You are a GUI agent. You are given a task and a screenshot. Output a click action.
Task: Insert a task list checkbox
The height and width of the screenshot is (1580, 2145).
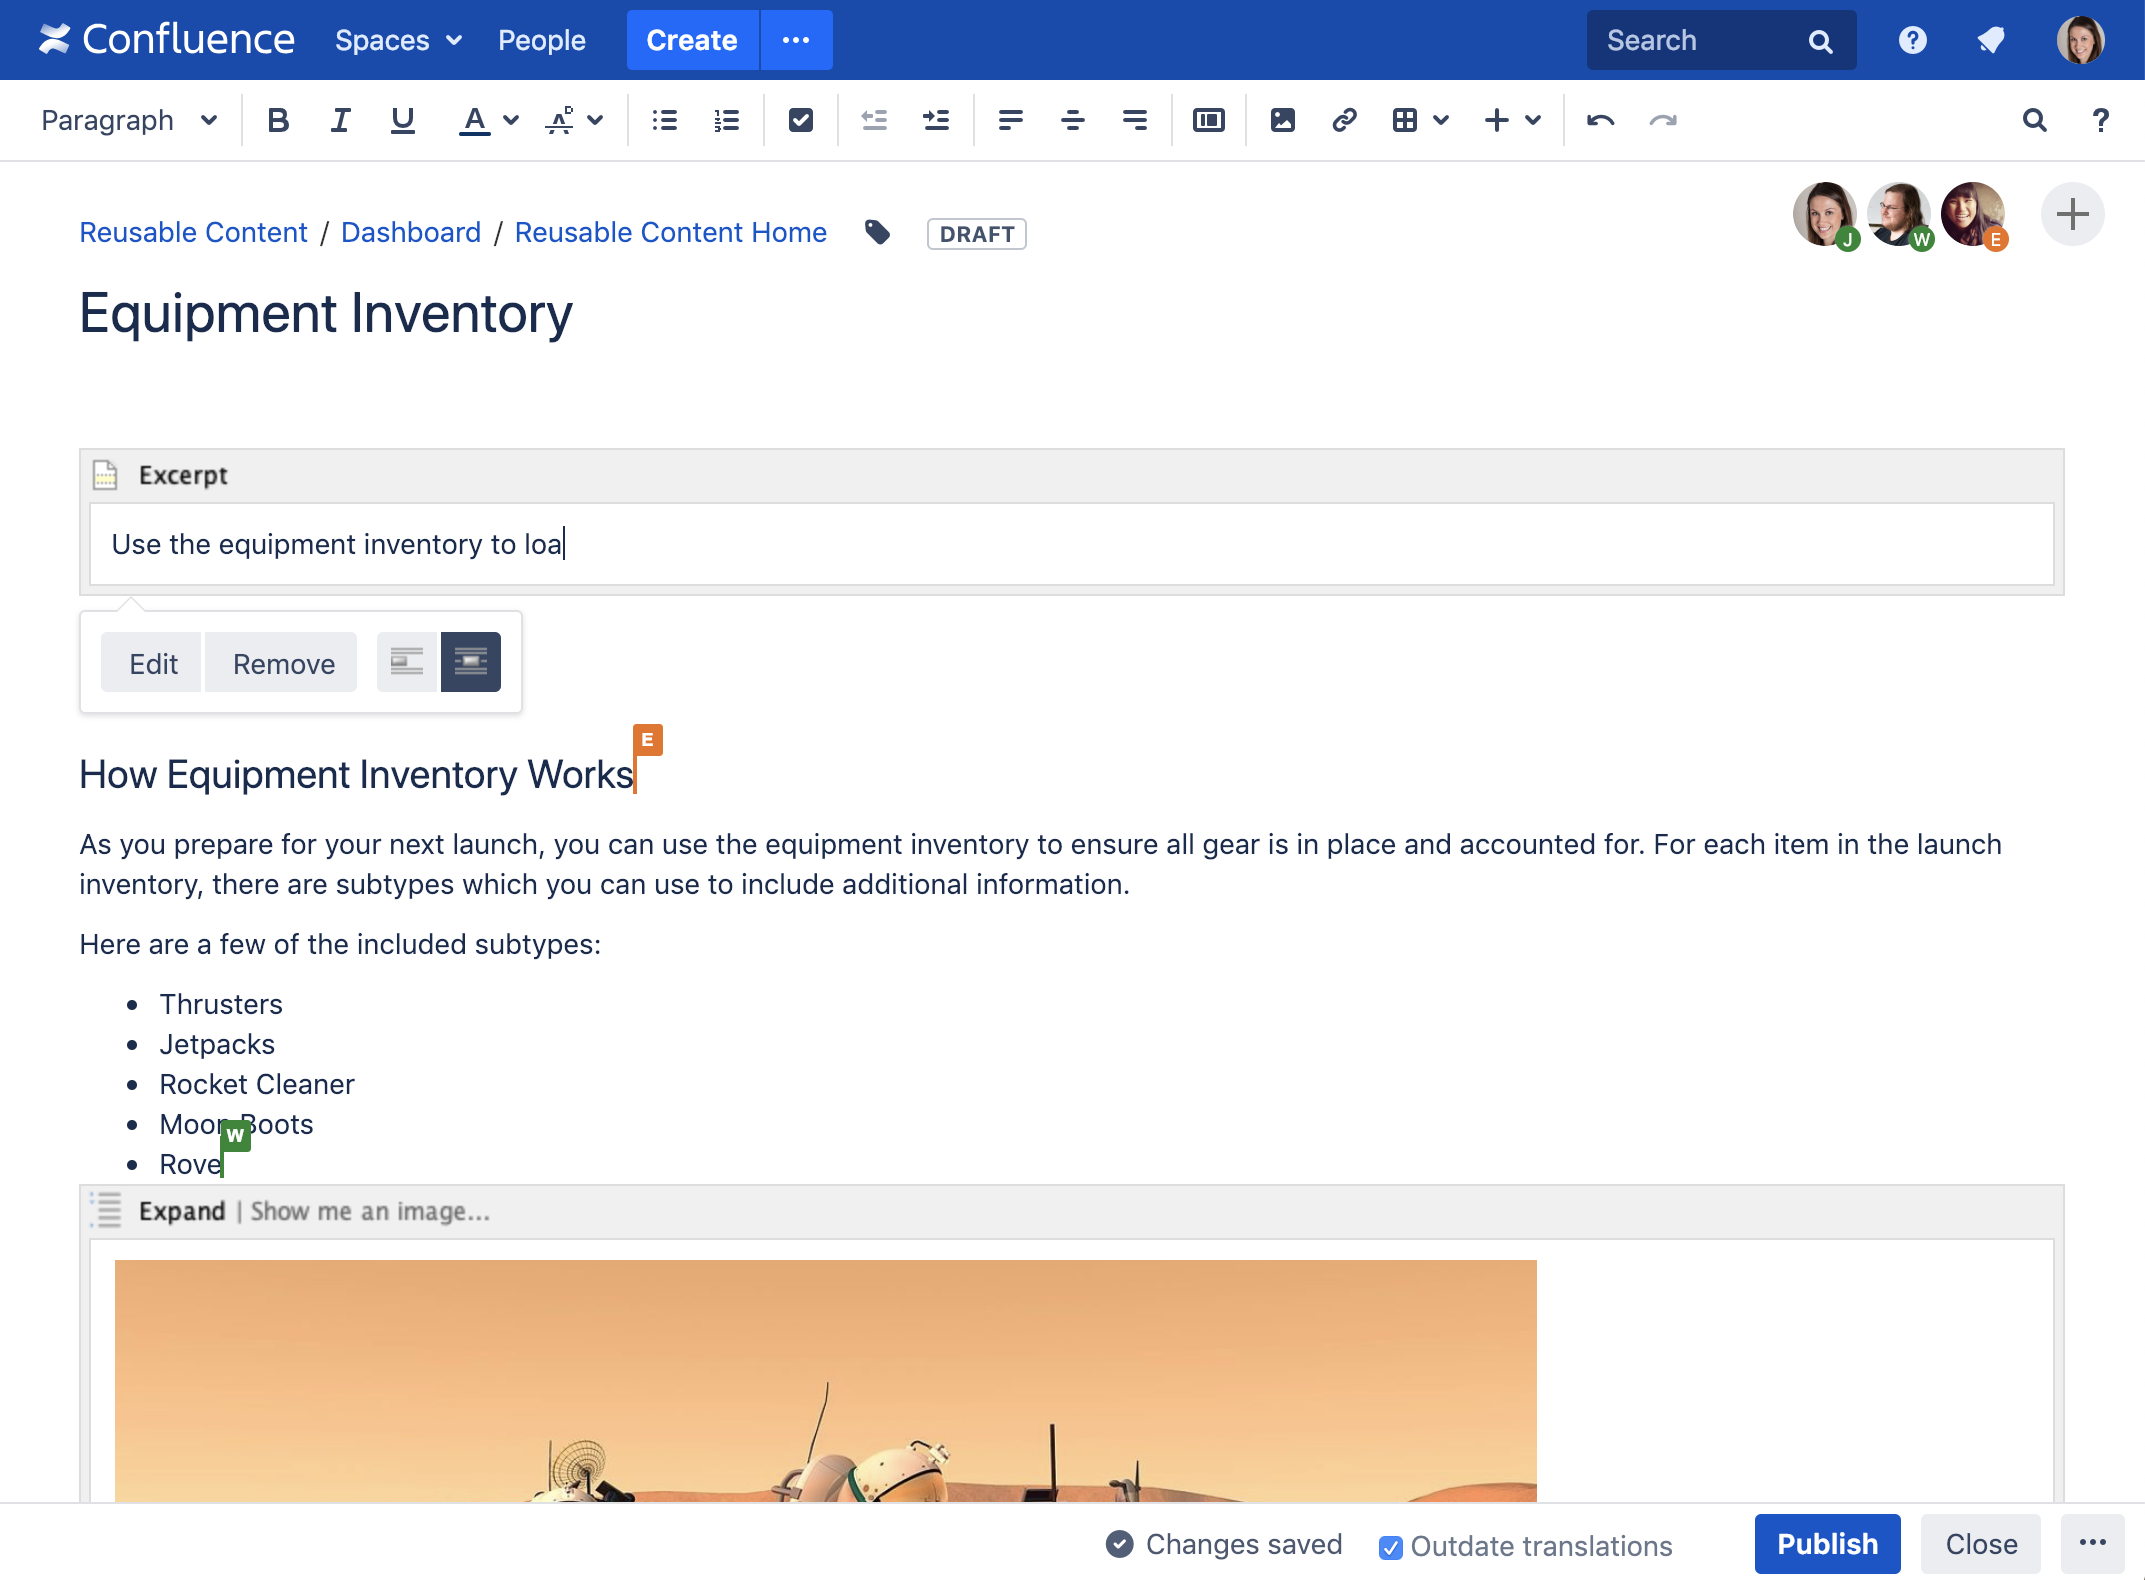[800, 121]
